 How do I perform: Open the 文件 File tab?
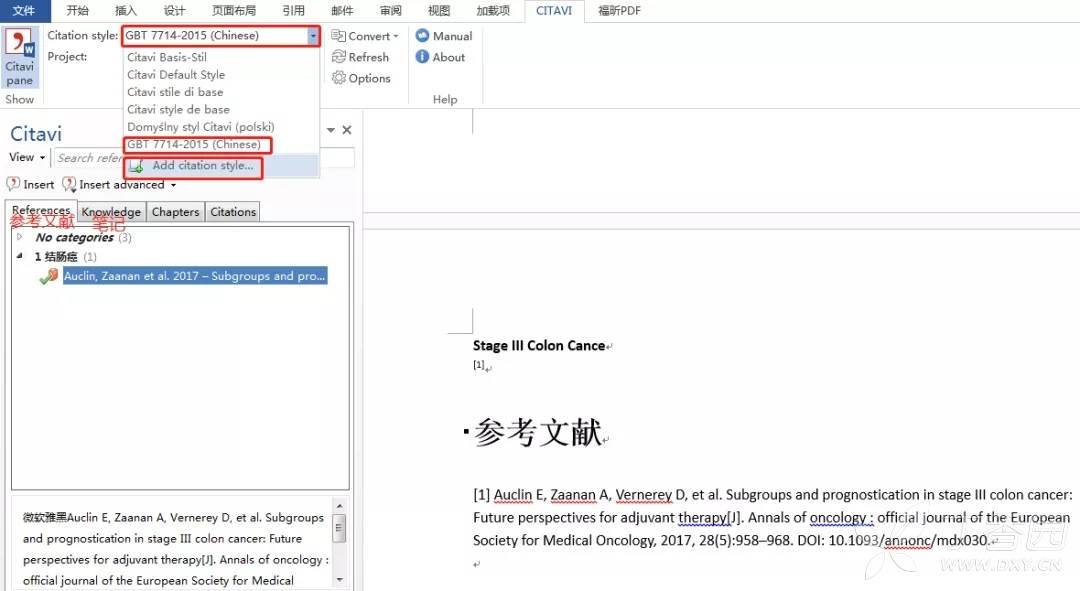[25, 10]
